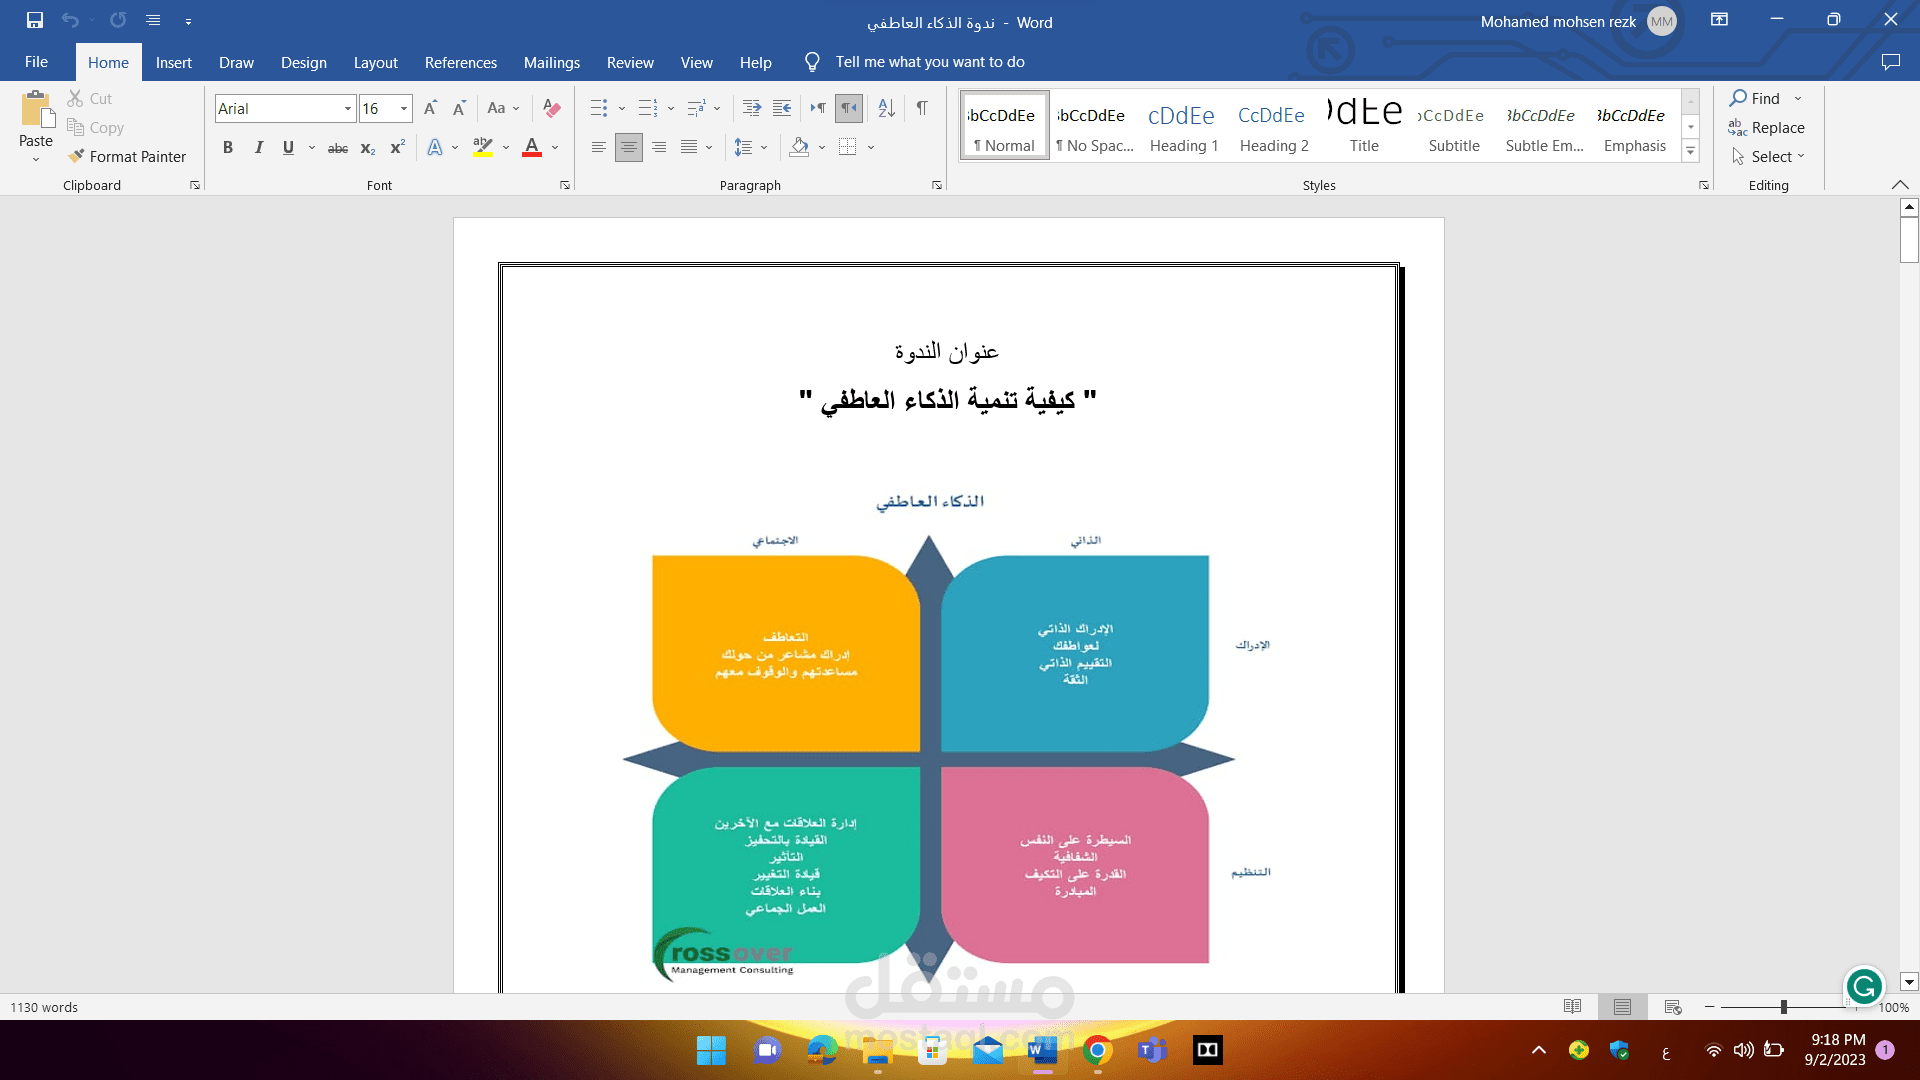
Task: Click the zoom slider handle
Action: pyautogui.click(x=1783, y=1007)
